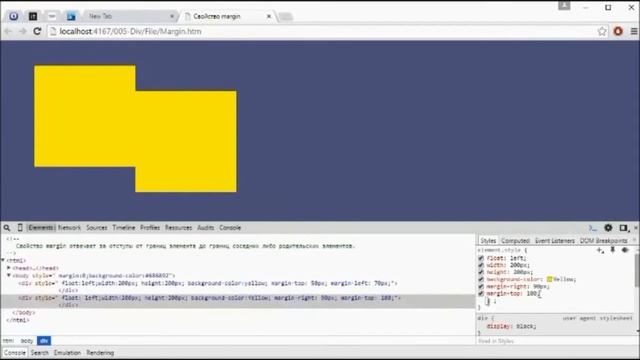Viewport: 640px width, 360px height.
Task: Go forward with browser forward arrow
Action: [22, 31]
